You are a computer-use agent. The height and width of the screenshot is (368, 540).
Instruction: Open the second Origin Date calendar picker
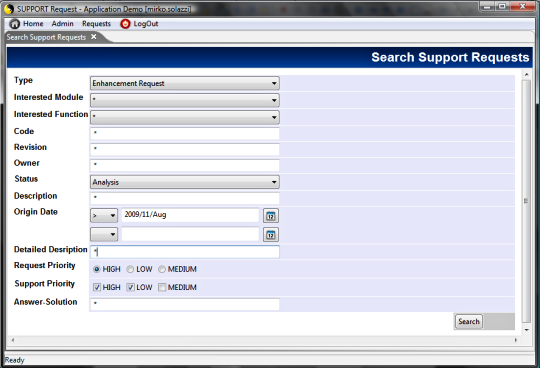271,235
